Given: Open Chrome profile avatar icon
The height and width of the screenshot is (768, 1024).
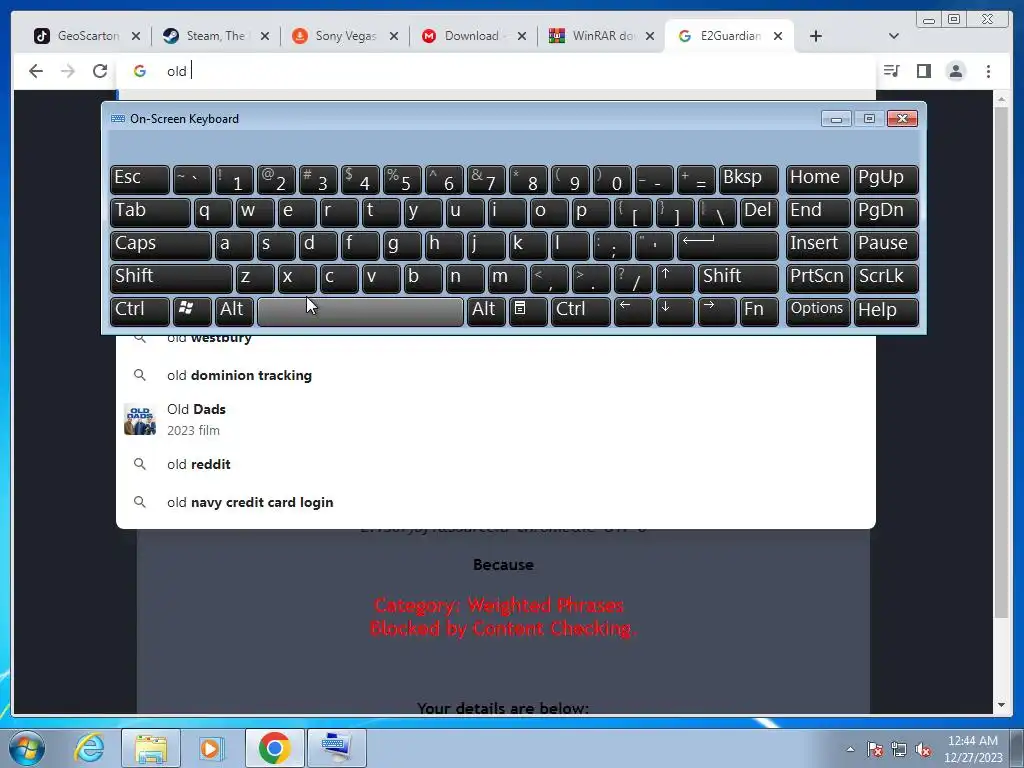Looking at the screenshot, I should coord(955,71).
